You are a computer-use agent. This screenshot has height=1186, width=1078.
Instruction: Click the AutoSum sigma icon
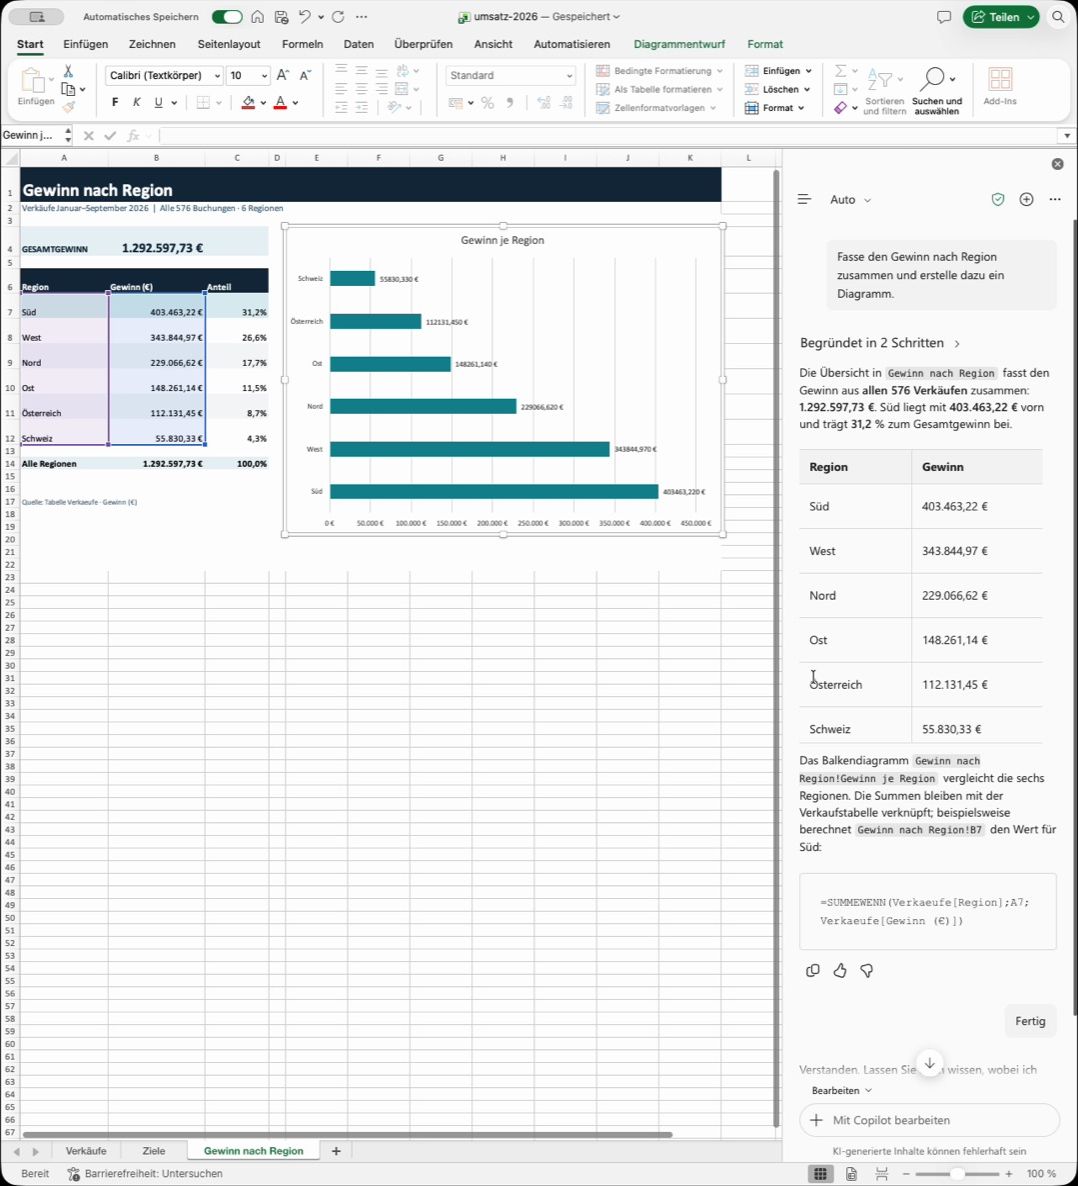(x=840, y=71)
